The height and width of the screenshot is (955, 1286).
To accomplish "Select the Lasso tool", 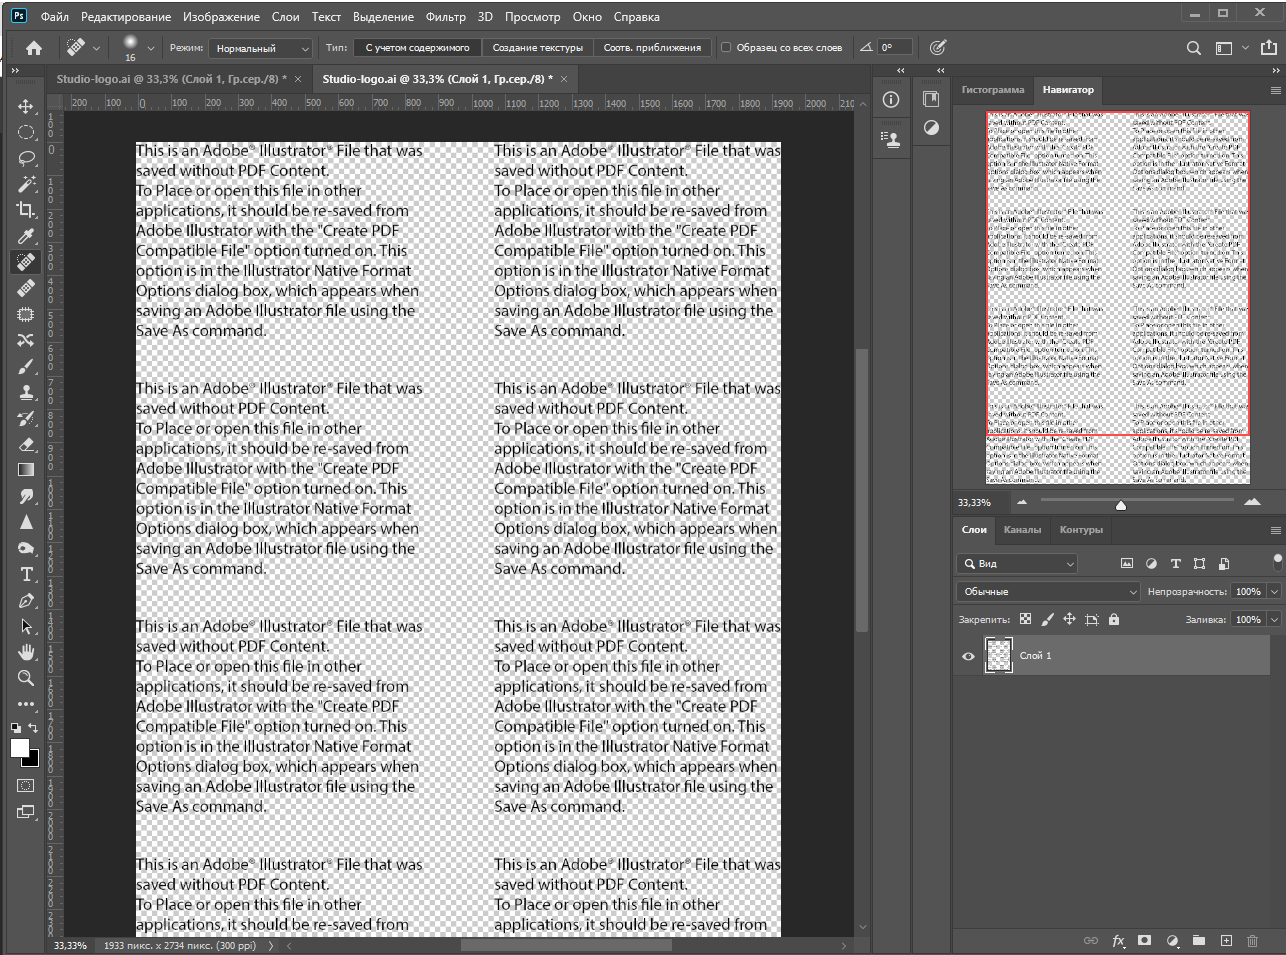I will point(26,158).
